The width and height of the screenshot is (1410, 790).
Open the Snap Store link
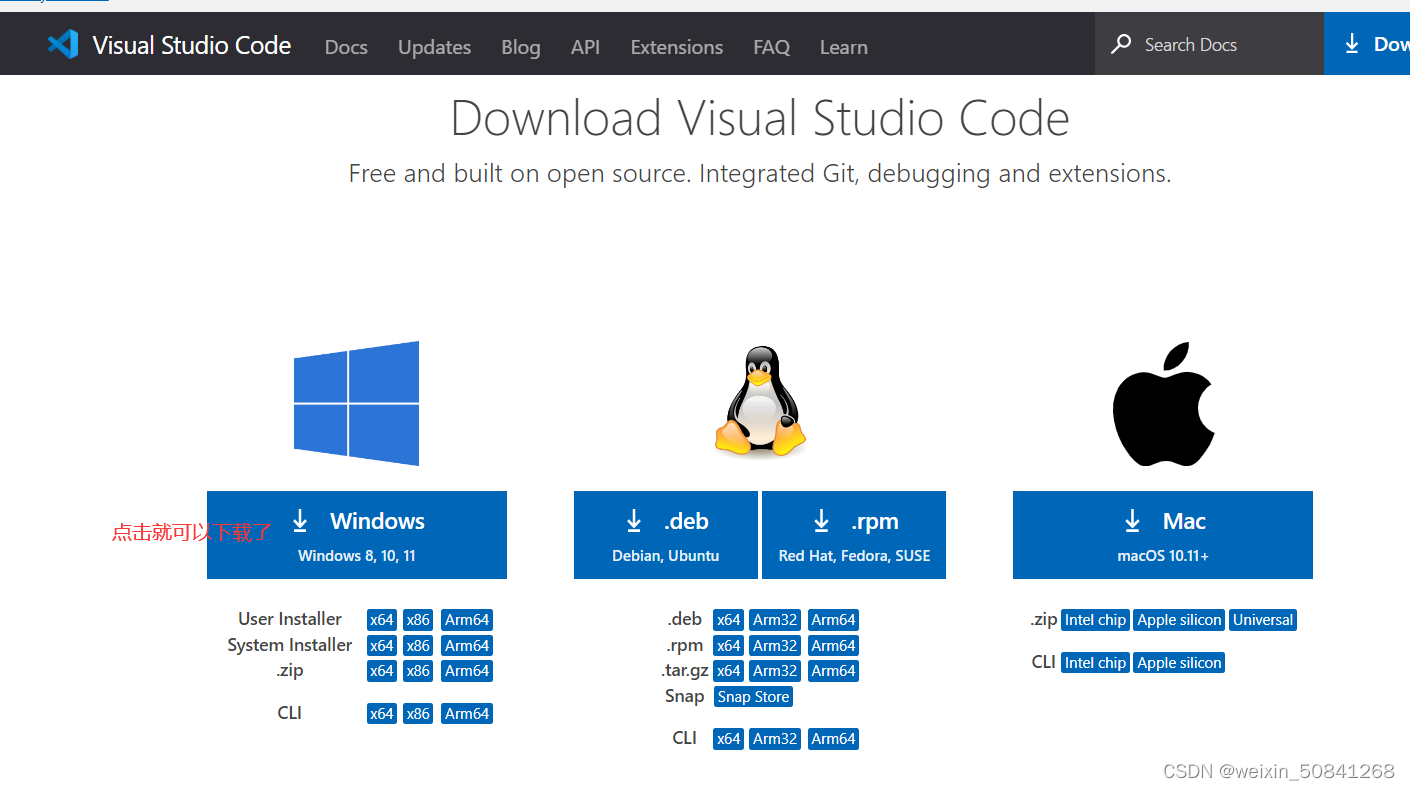(753, 697)
